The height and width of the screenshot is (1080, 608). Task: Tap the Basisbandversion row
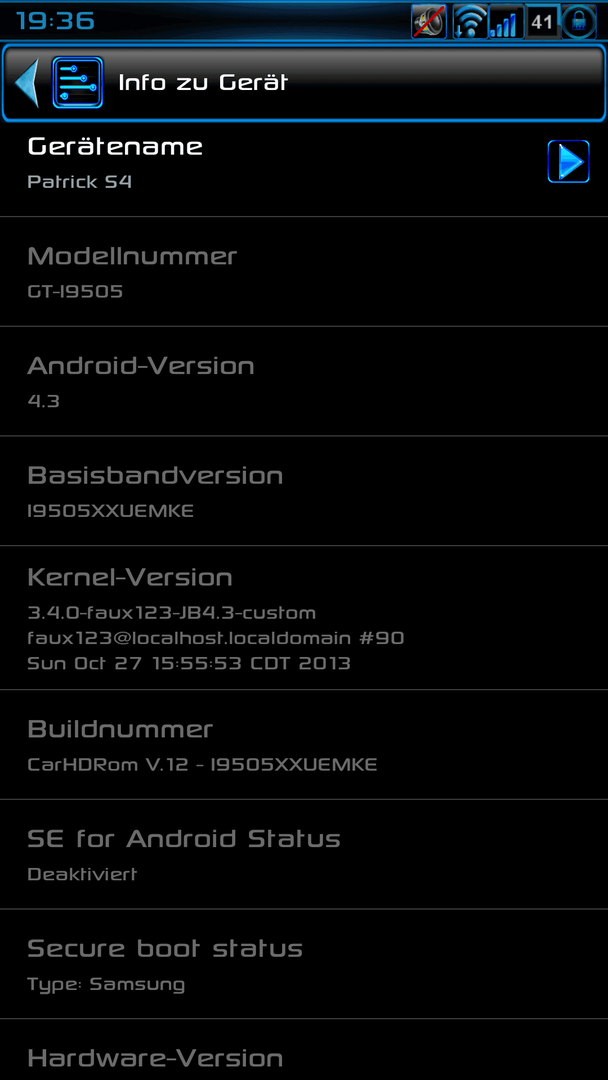pyautogui.click(x=304, y=490)
